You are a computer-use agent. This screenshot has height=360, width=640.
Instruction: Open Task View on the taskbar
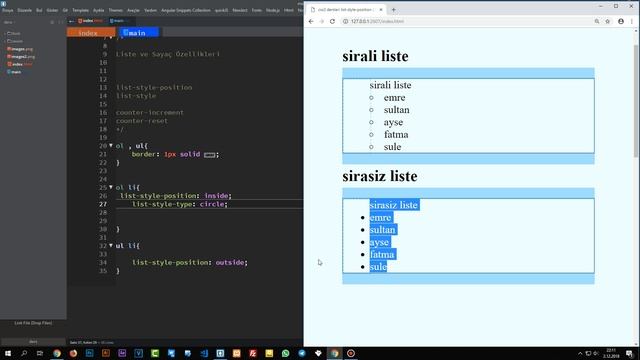click(40, 353)
